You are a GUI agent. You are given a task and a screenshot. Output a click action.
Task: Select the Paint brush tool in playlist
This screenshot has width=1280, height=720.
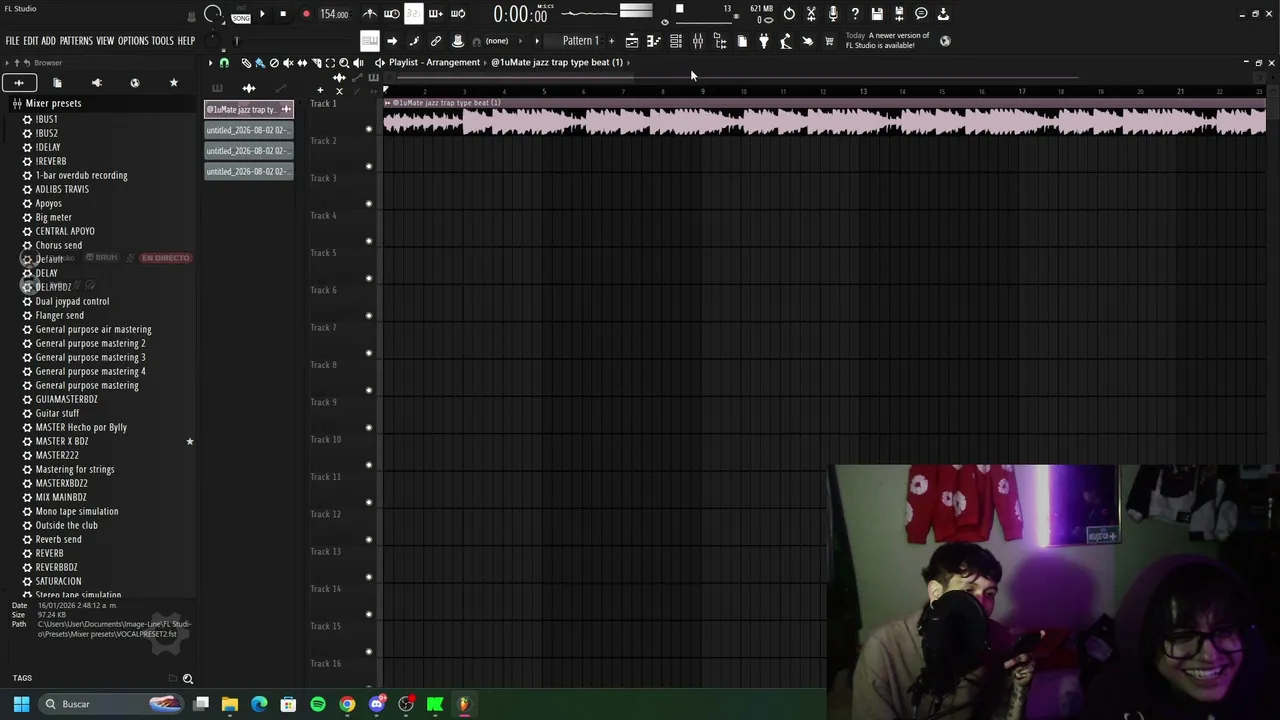click(x=260, y=63)
